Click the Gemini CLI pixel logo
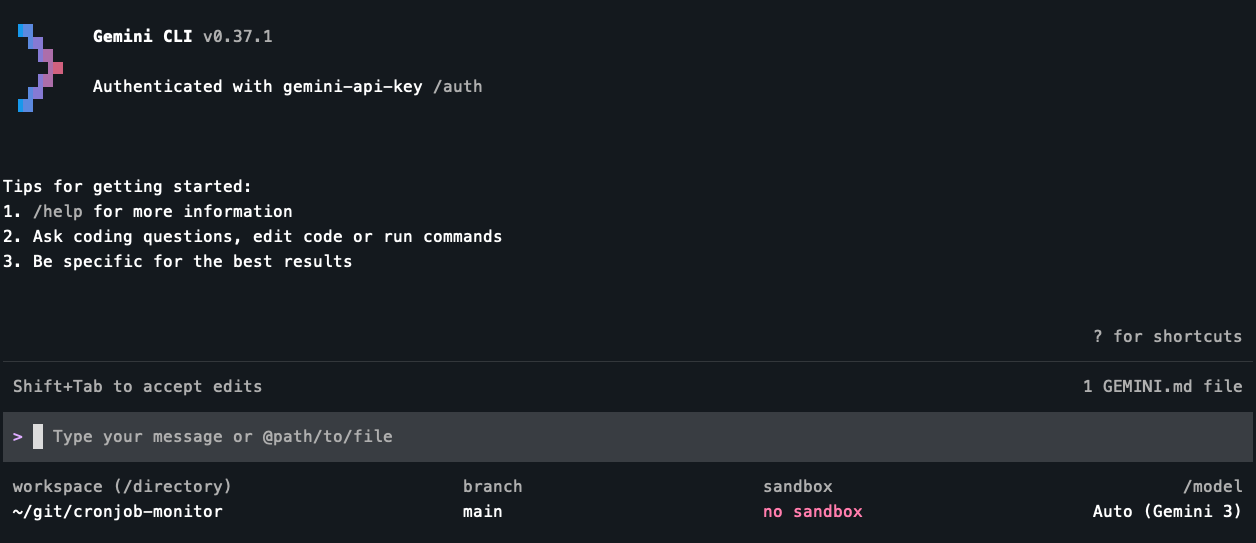1256x543 pixels. tap(40, 67)
